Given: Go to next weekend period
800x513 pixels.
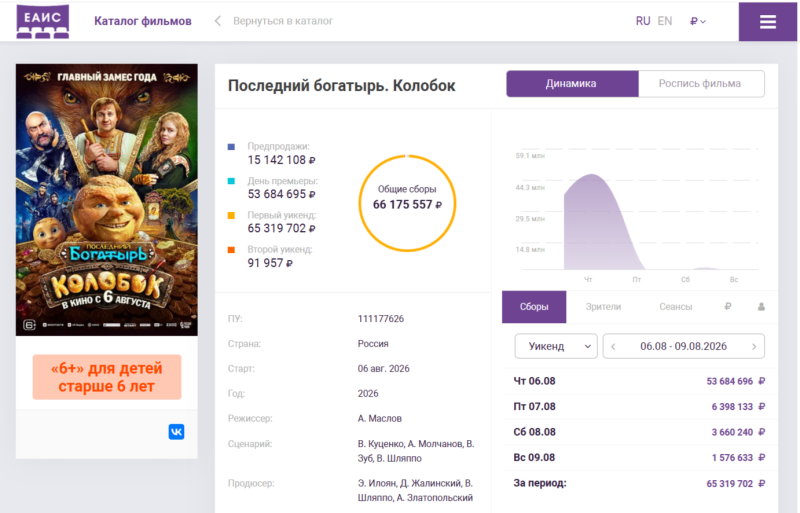Looking at the screenshot, I should point(754,347).
